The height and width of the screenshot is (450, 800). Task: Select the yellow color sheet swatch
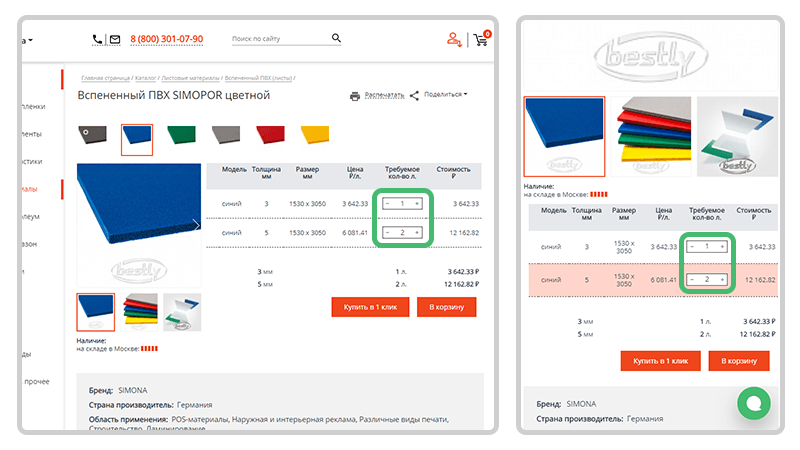pyautogui.click(x=315, y=135)
